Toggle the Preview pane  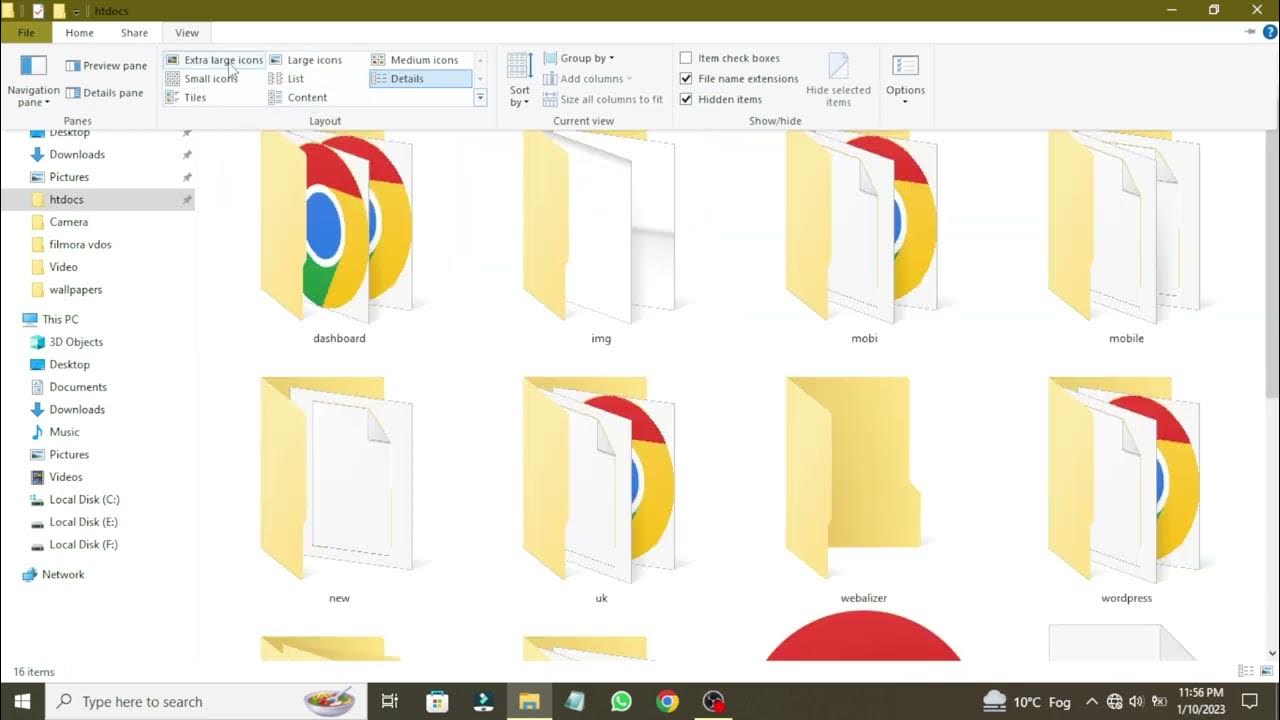106,66
